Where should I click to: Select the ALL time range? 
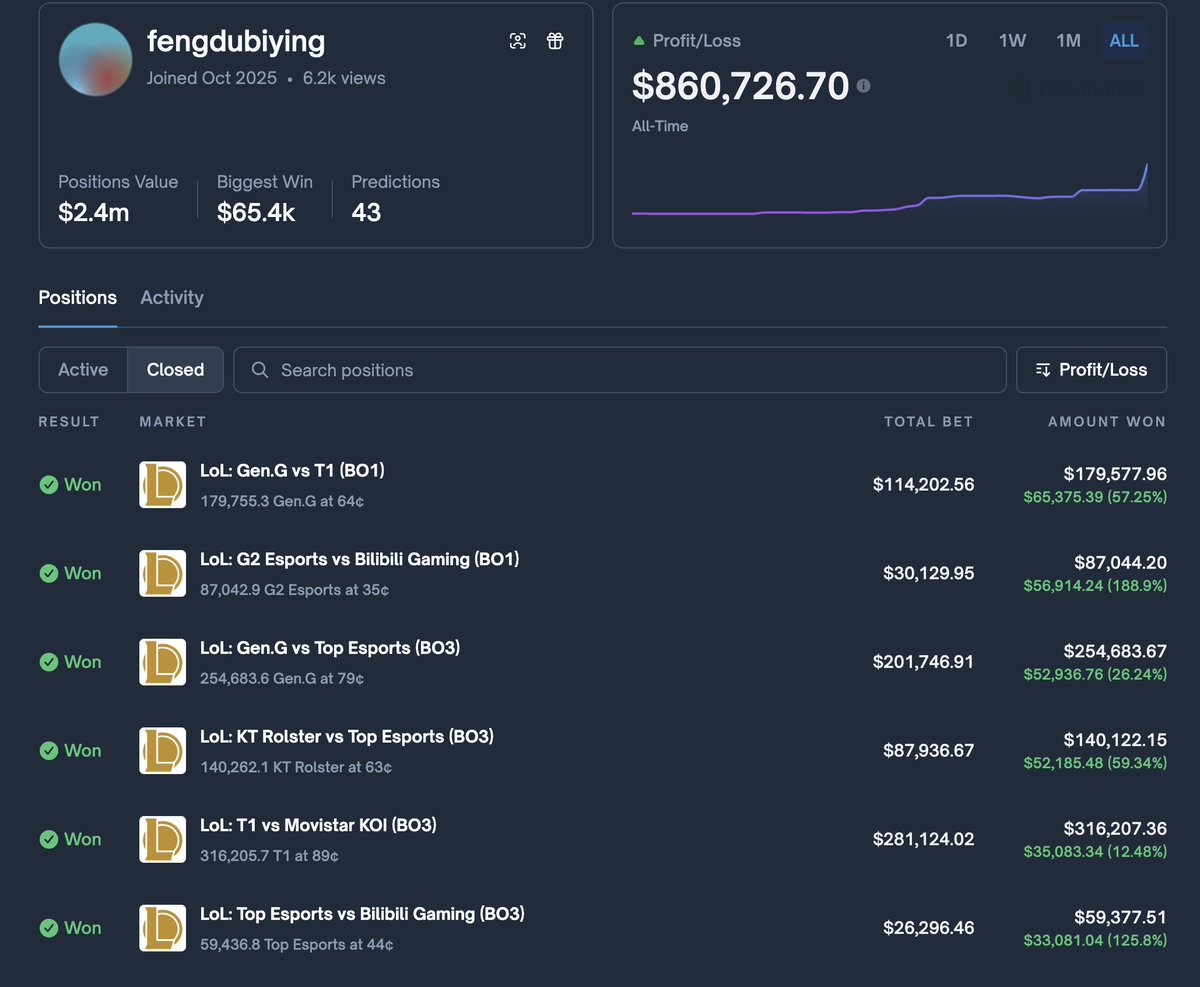click(1124, 41)
